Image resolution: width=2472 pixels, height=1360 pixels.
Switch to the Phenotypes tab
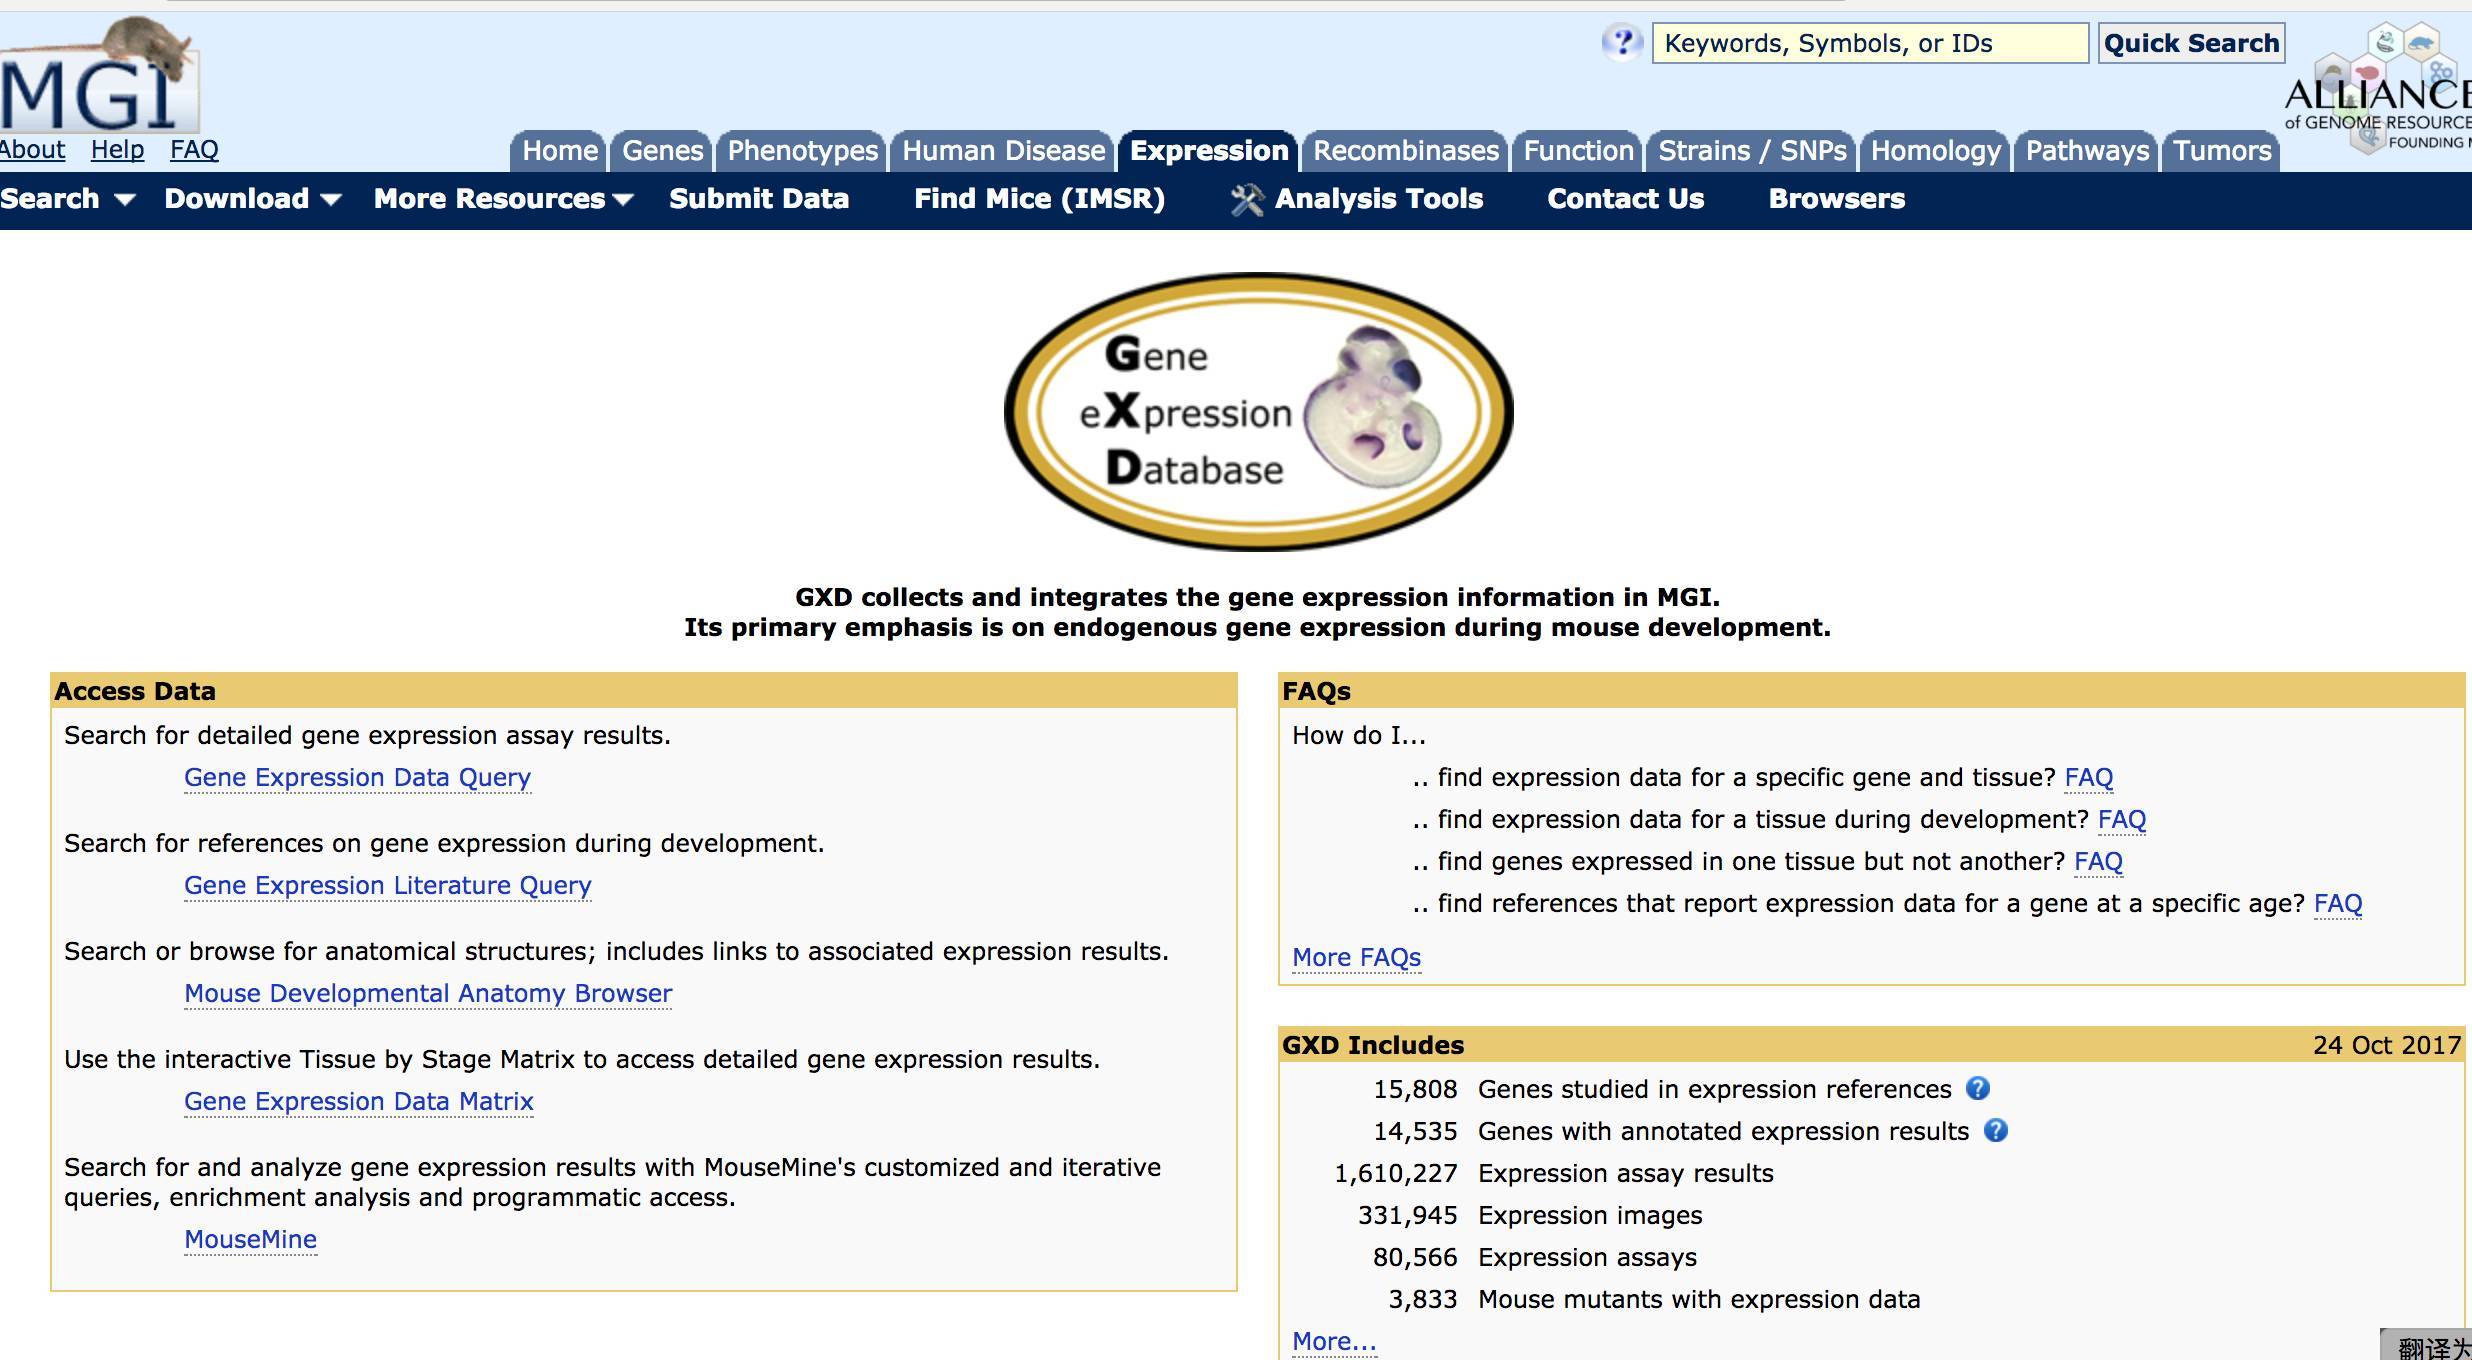tap(802, 151)
